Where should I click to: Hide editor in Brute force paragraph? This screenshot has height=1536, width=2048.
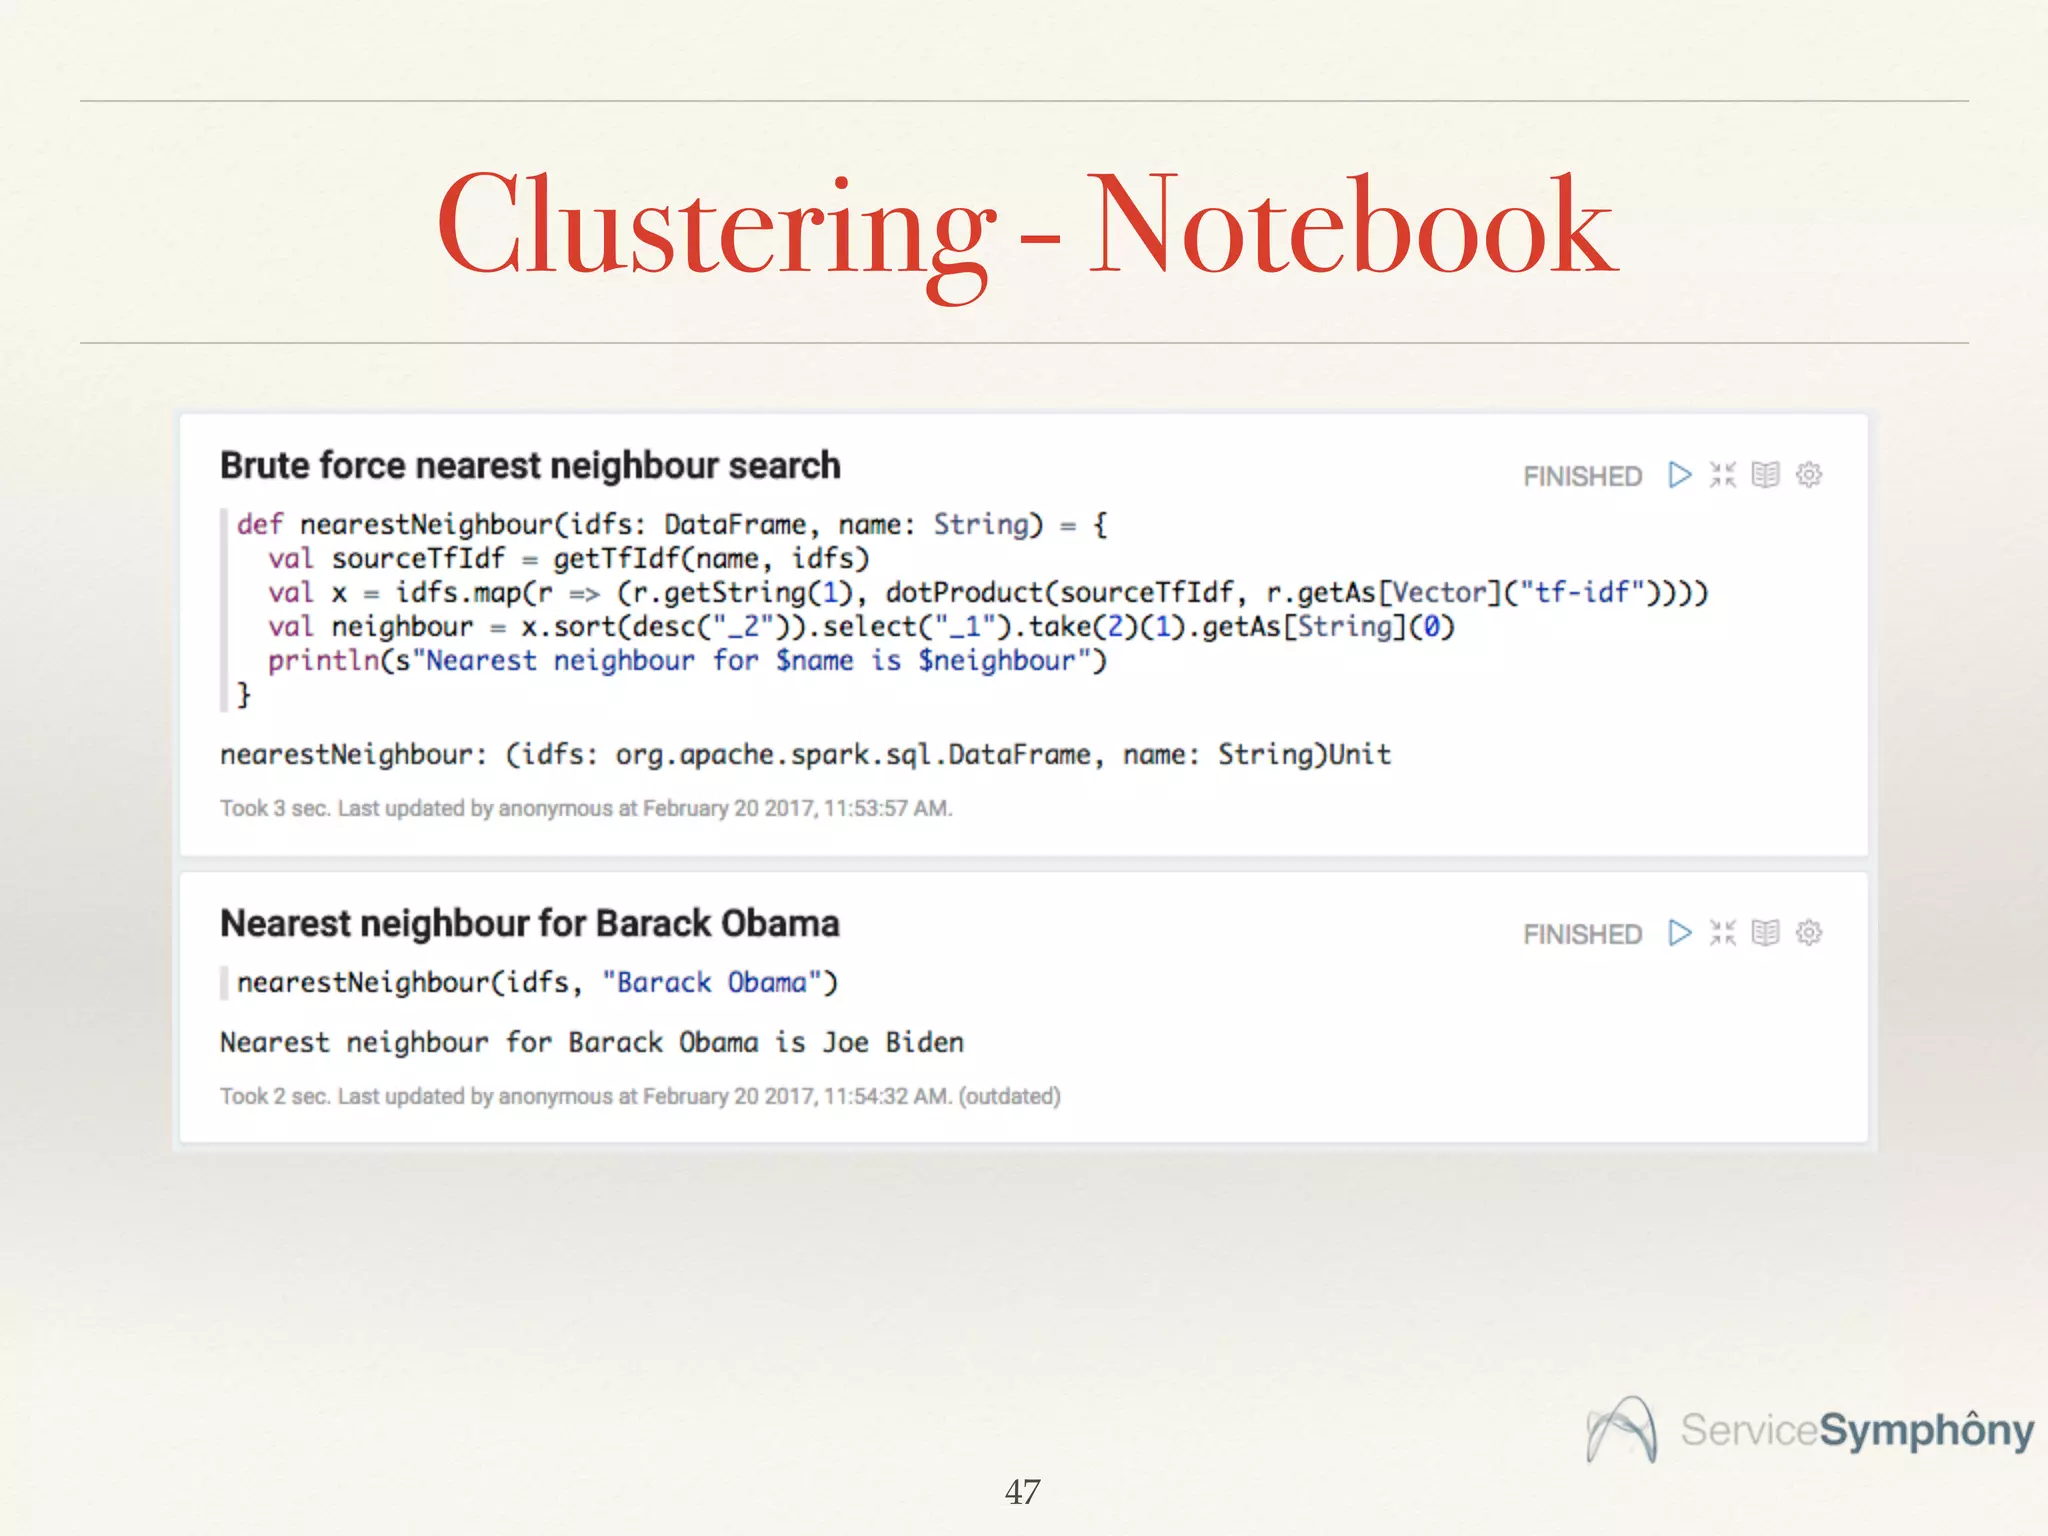(x=1722, y=475)
